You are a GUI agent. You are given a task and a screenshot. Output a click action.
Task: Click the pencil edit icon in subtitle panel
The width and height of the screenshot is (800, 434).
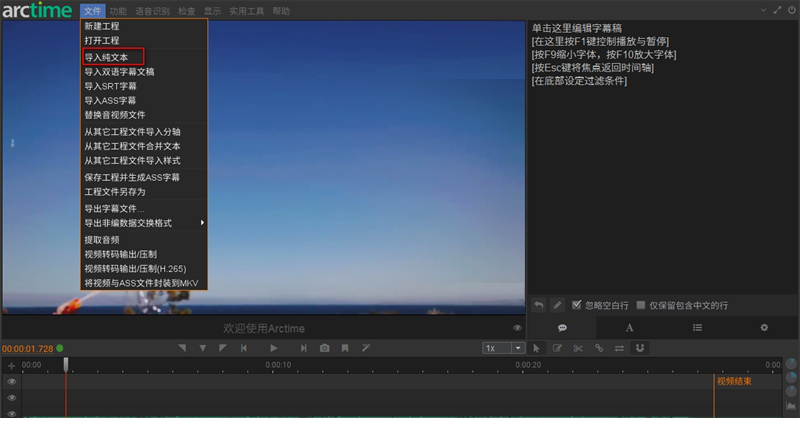click(x=557, y=305)
